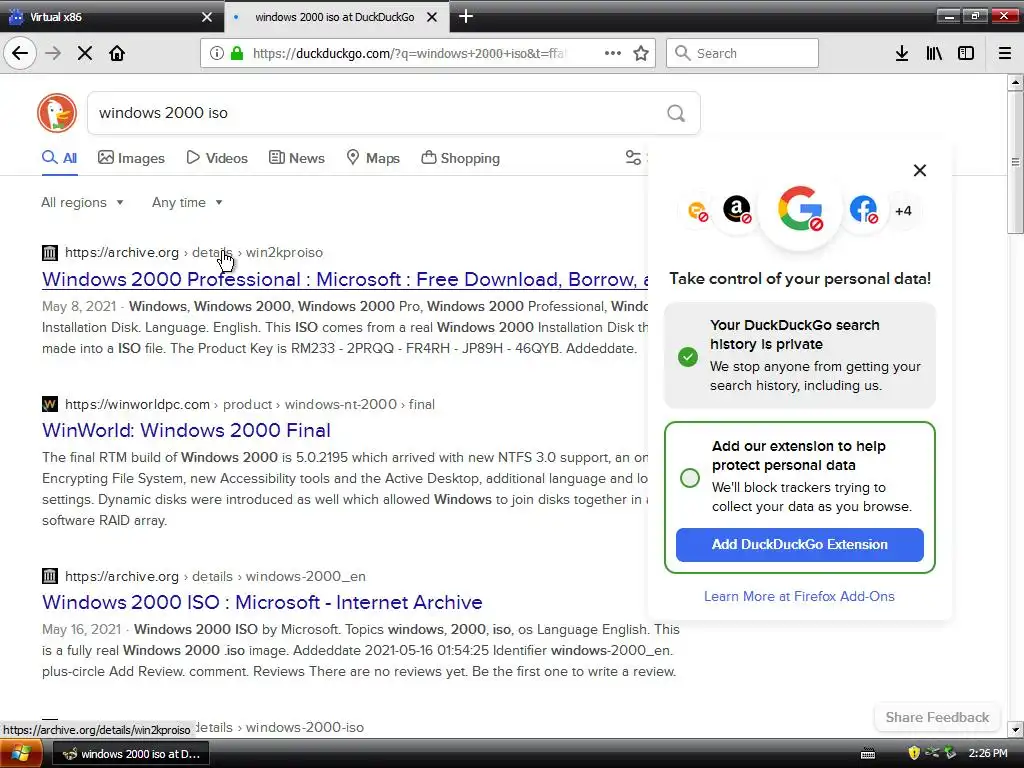Focus the Firefox Search box
The image size is (1024, 768).
(x=742, y=53)
